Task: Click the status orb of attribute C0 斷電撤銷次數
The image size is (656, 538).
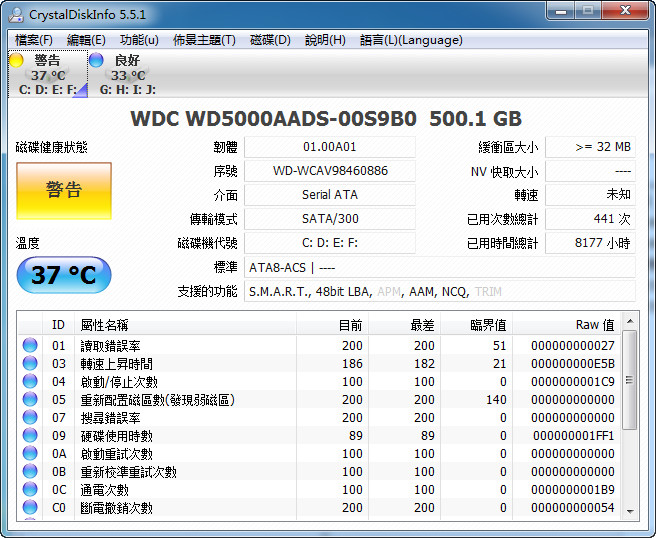Action: click(x=30, y=507)
